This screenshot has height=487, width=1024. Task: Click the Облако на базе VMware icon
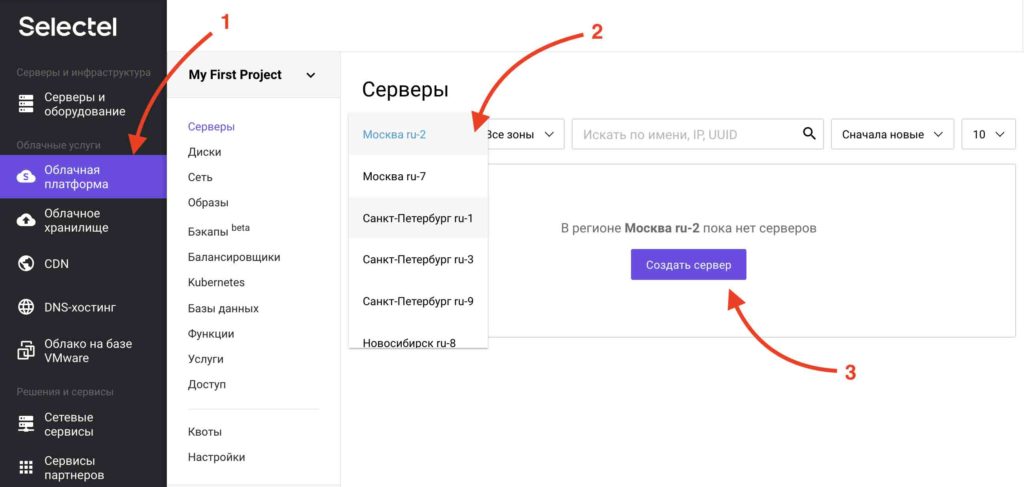click(25, 351)
